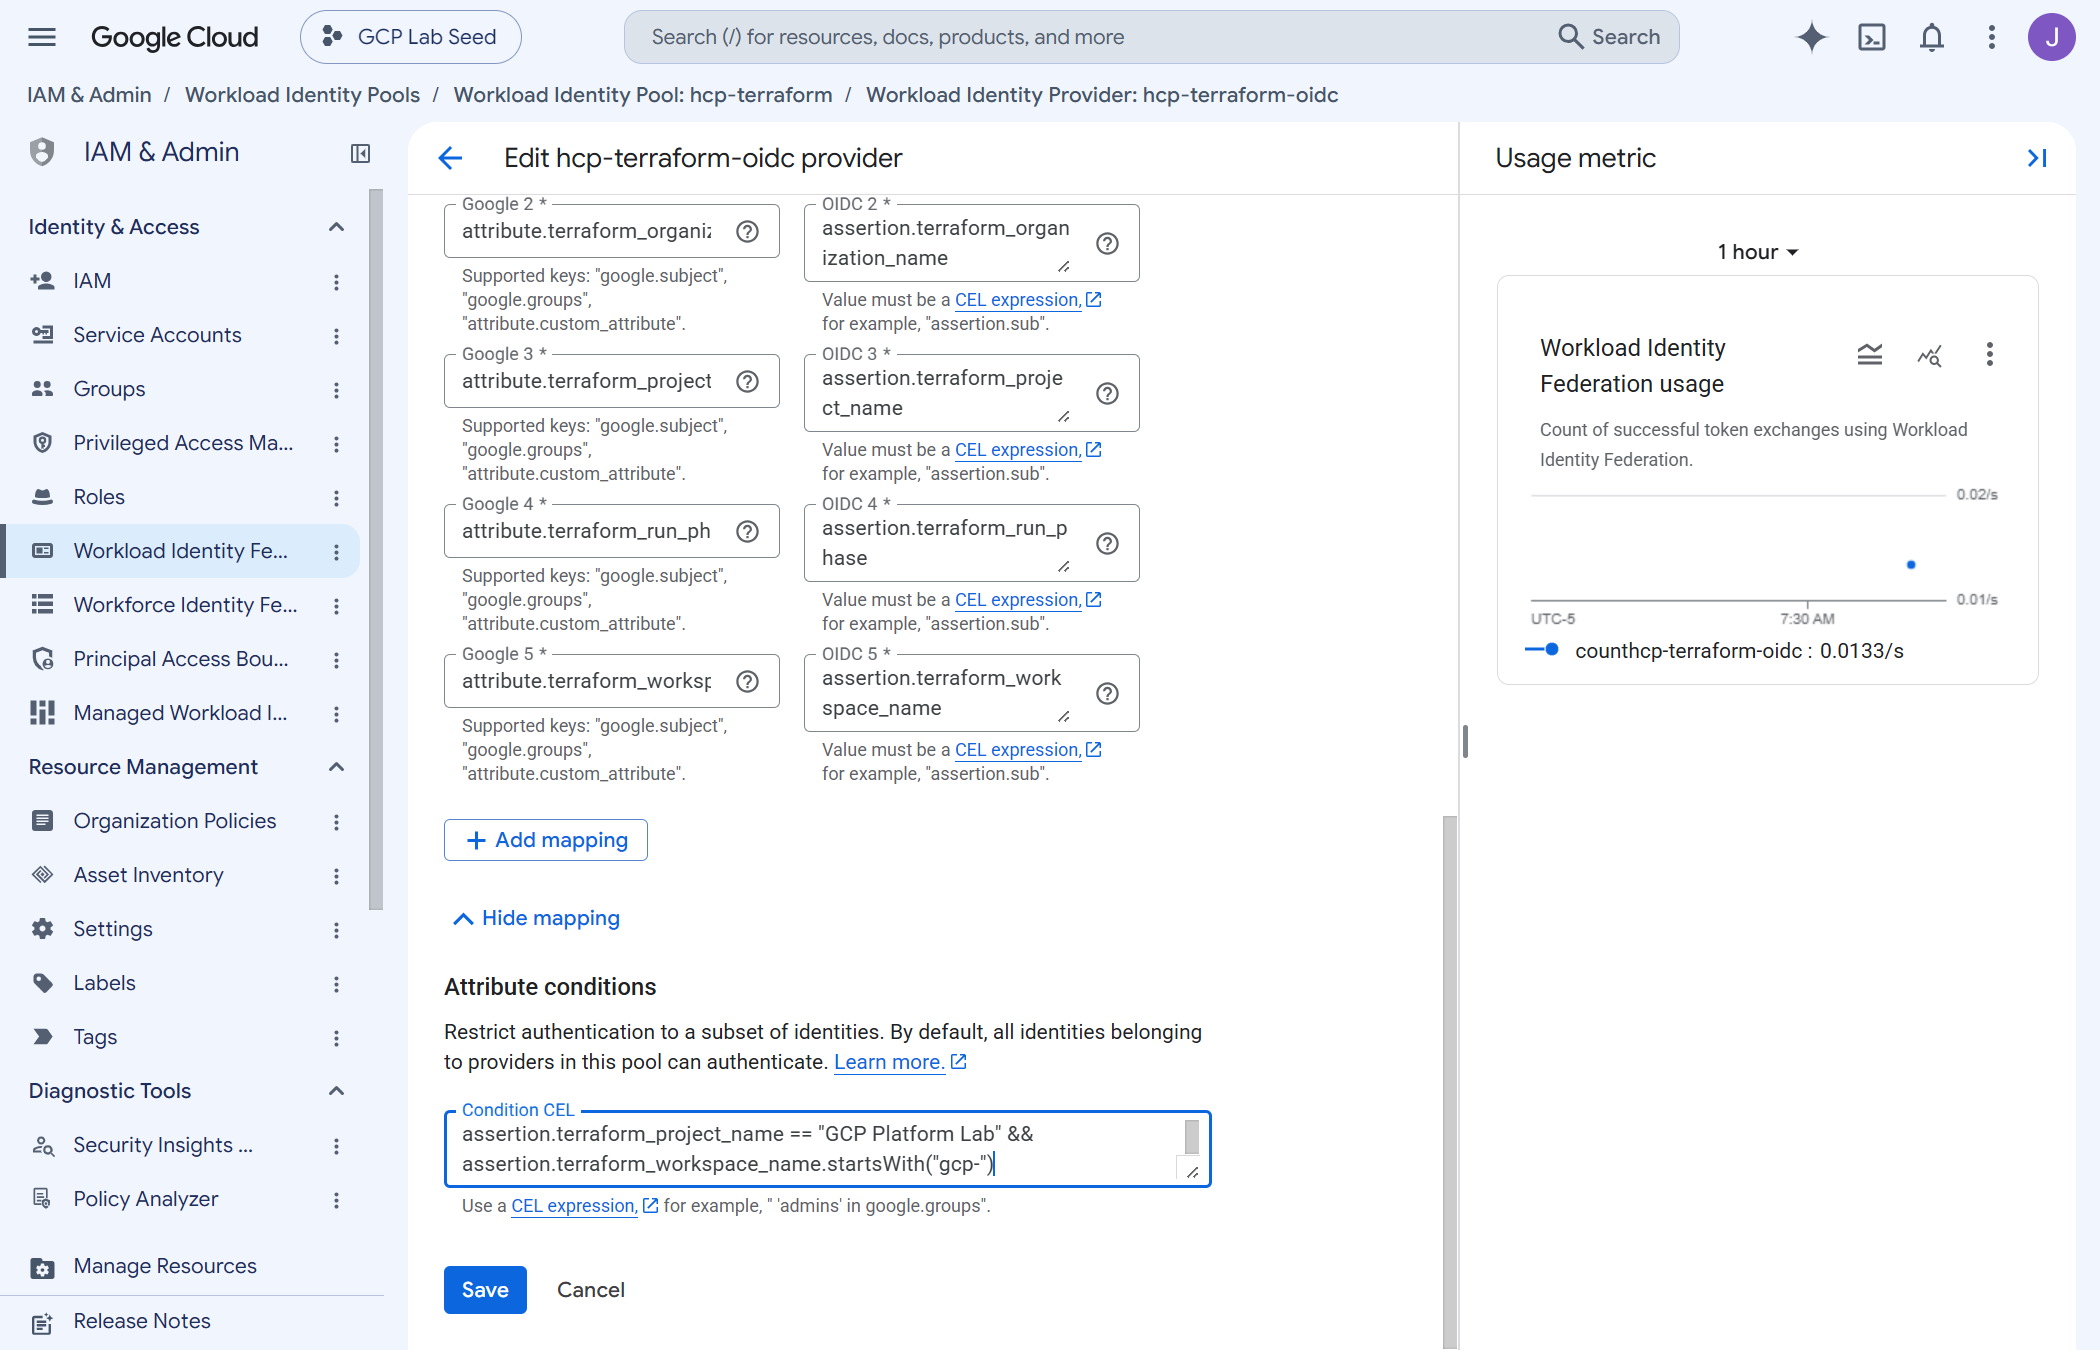
Task: Click the search magnifier Search button
Action: (x=1609, y=37)
